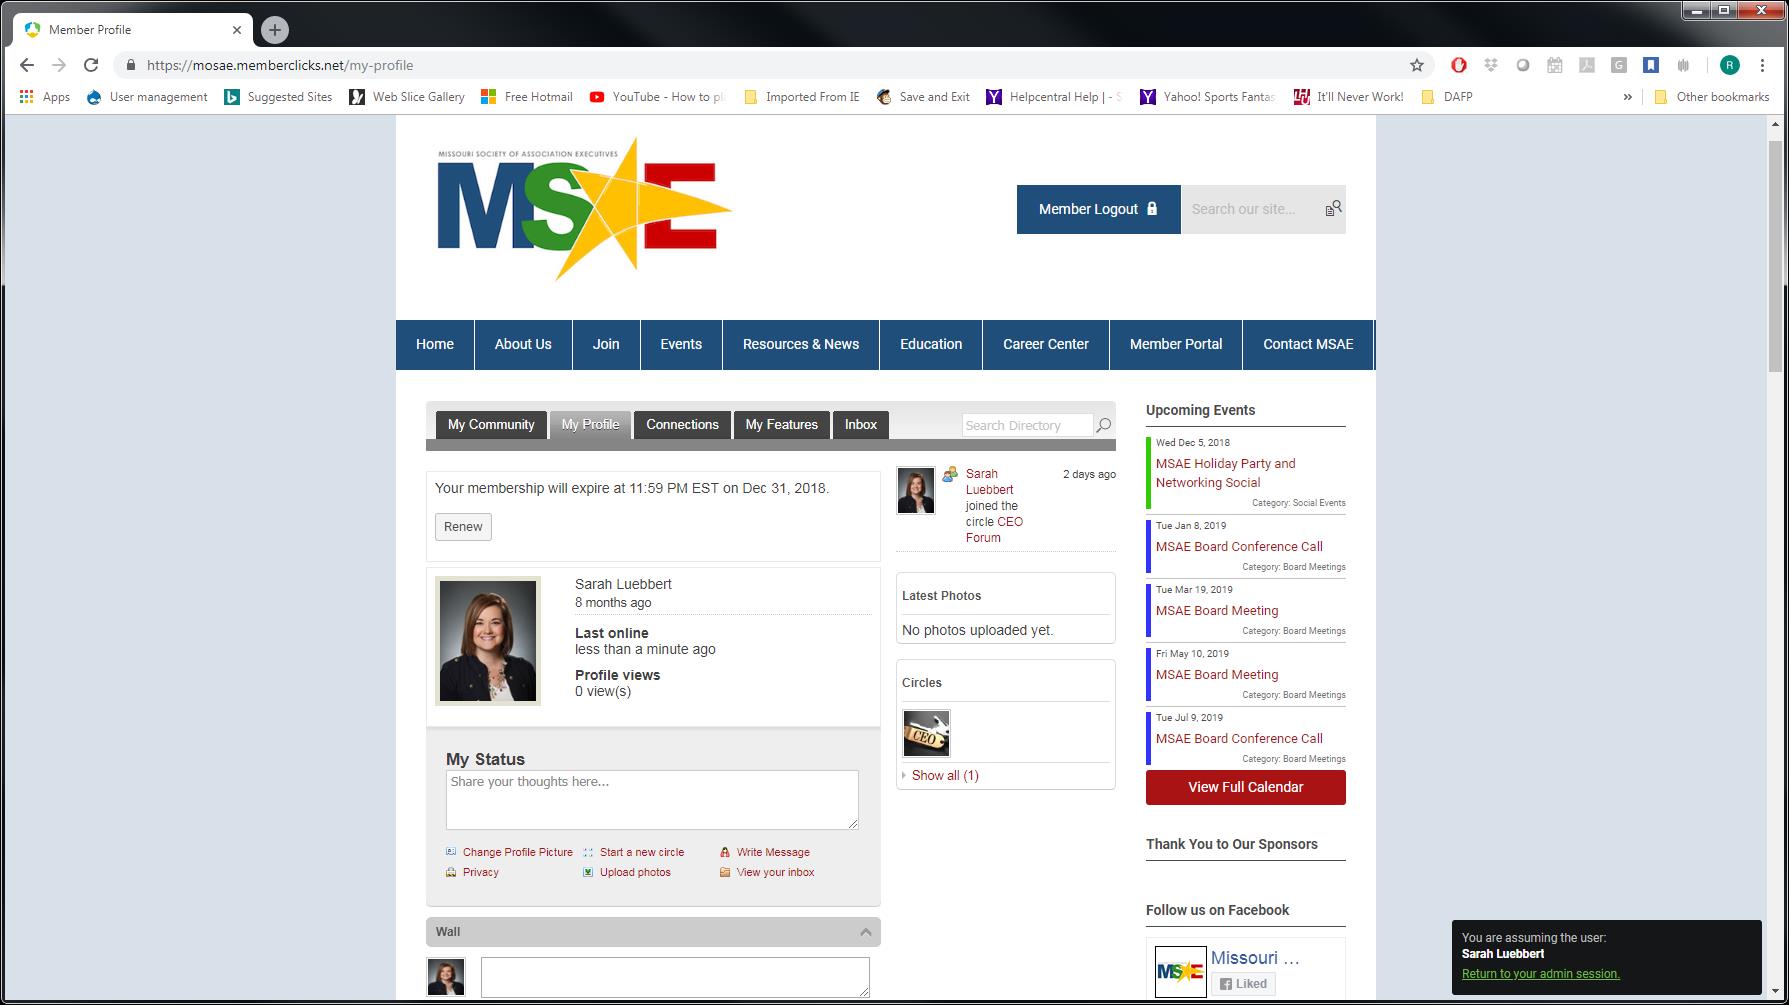
Task: Click the site search magnifier icon
Action: (x=1333, y=209)
